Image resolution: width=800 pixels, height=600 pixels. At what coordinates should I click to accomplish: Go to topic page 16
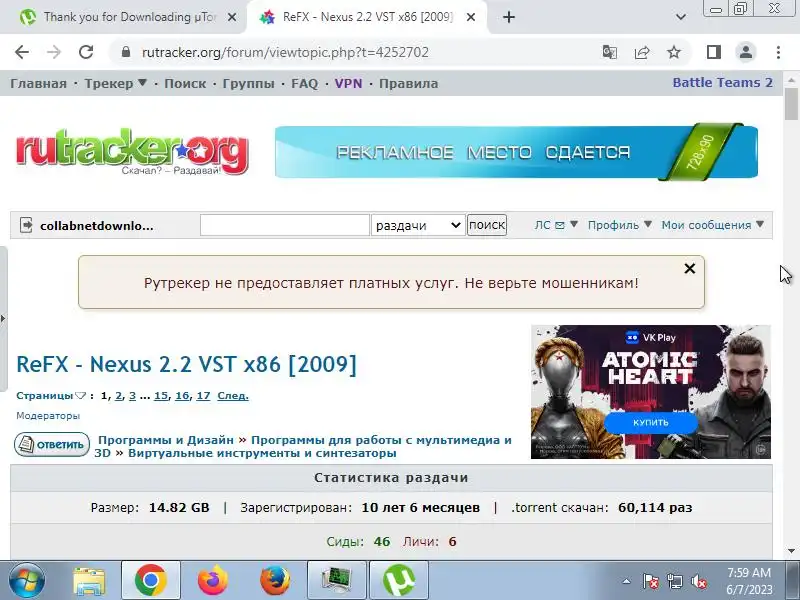[182, 395]
